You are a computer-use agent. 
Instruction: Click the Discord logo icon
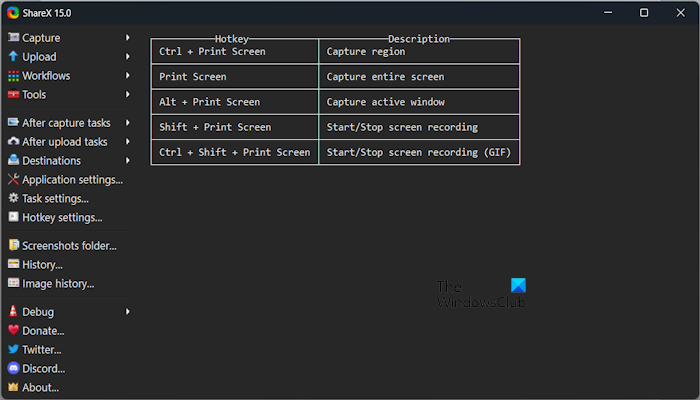pos(14,369)
